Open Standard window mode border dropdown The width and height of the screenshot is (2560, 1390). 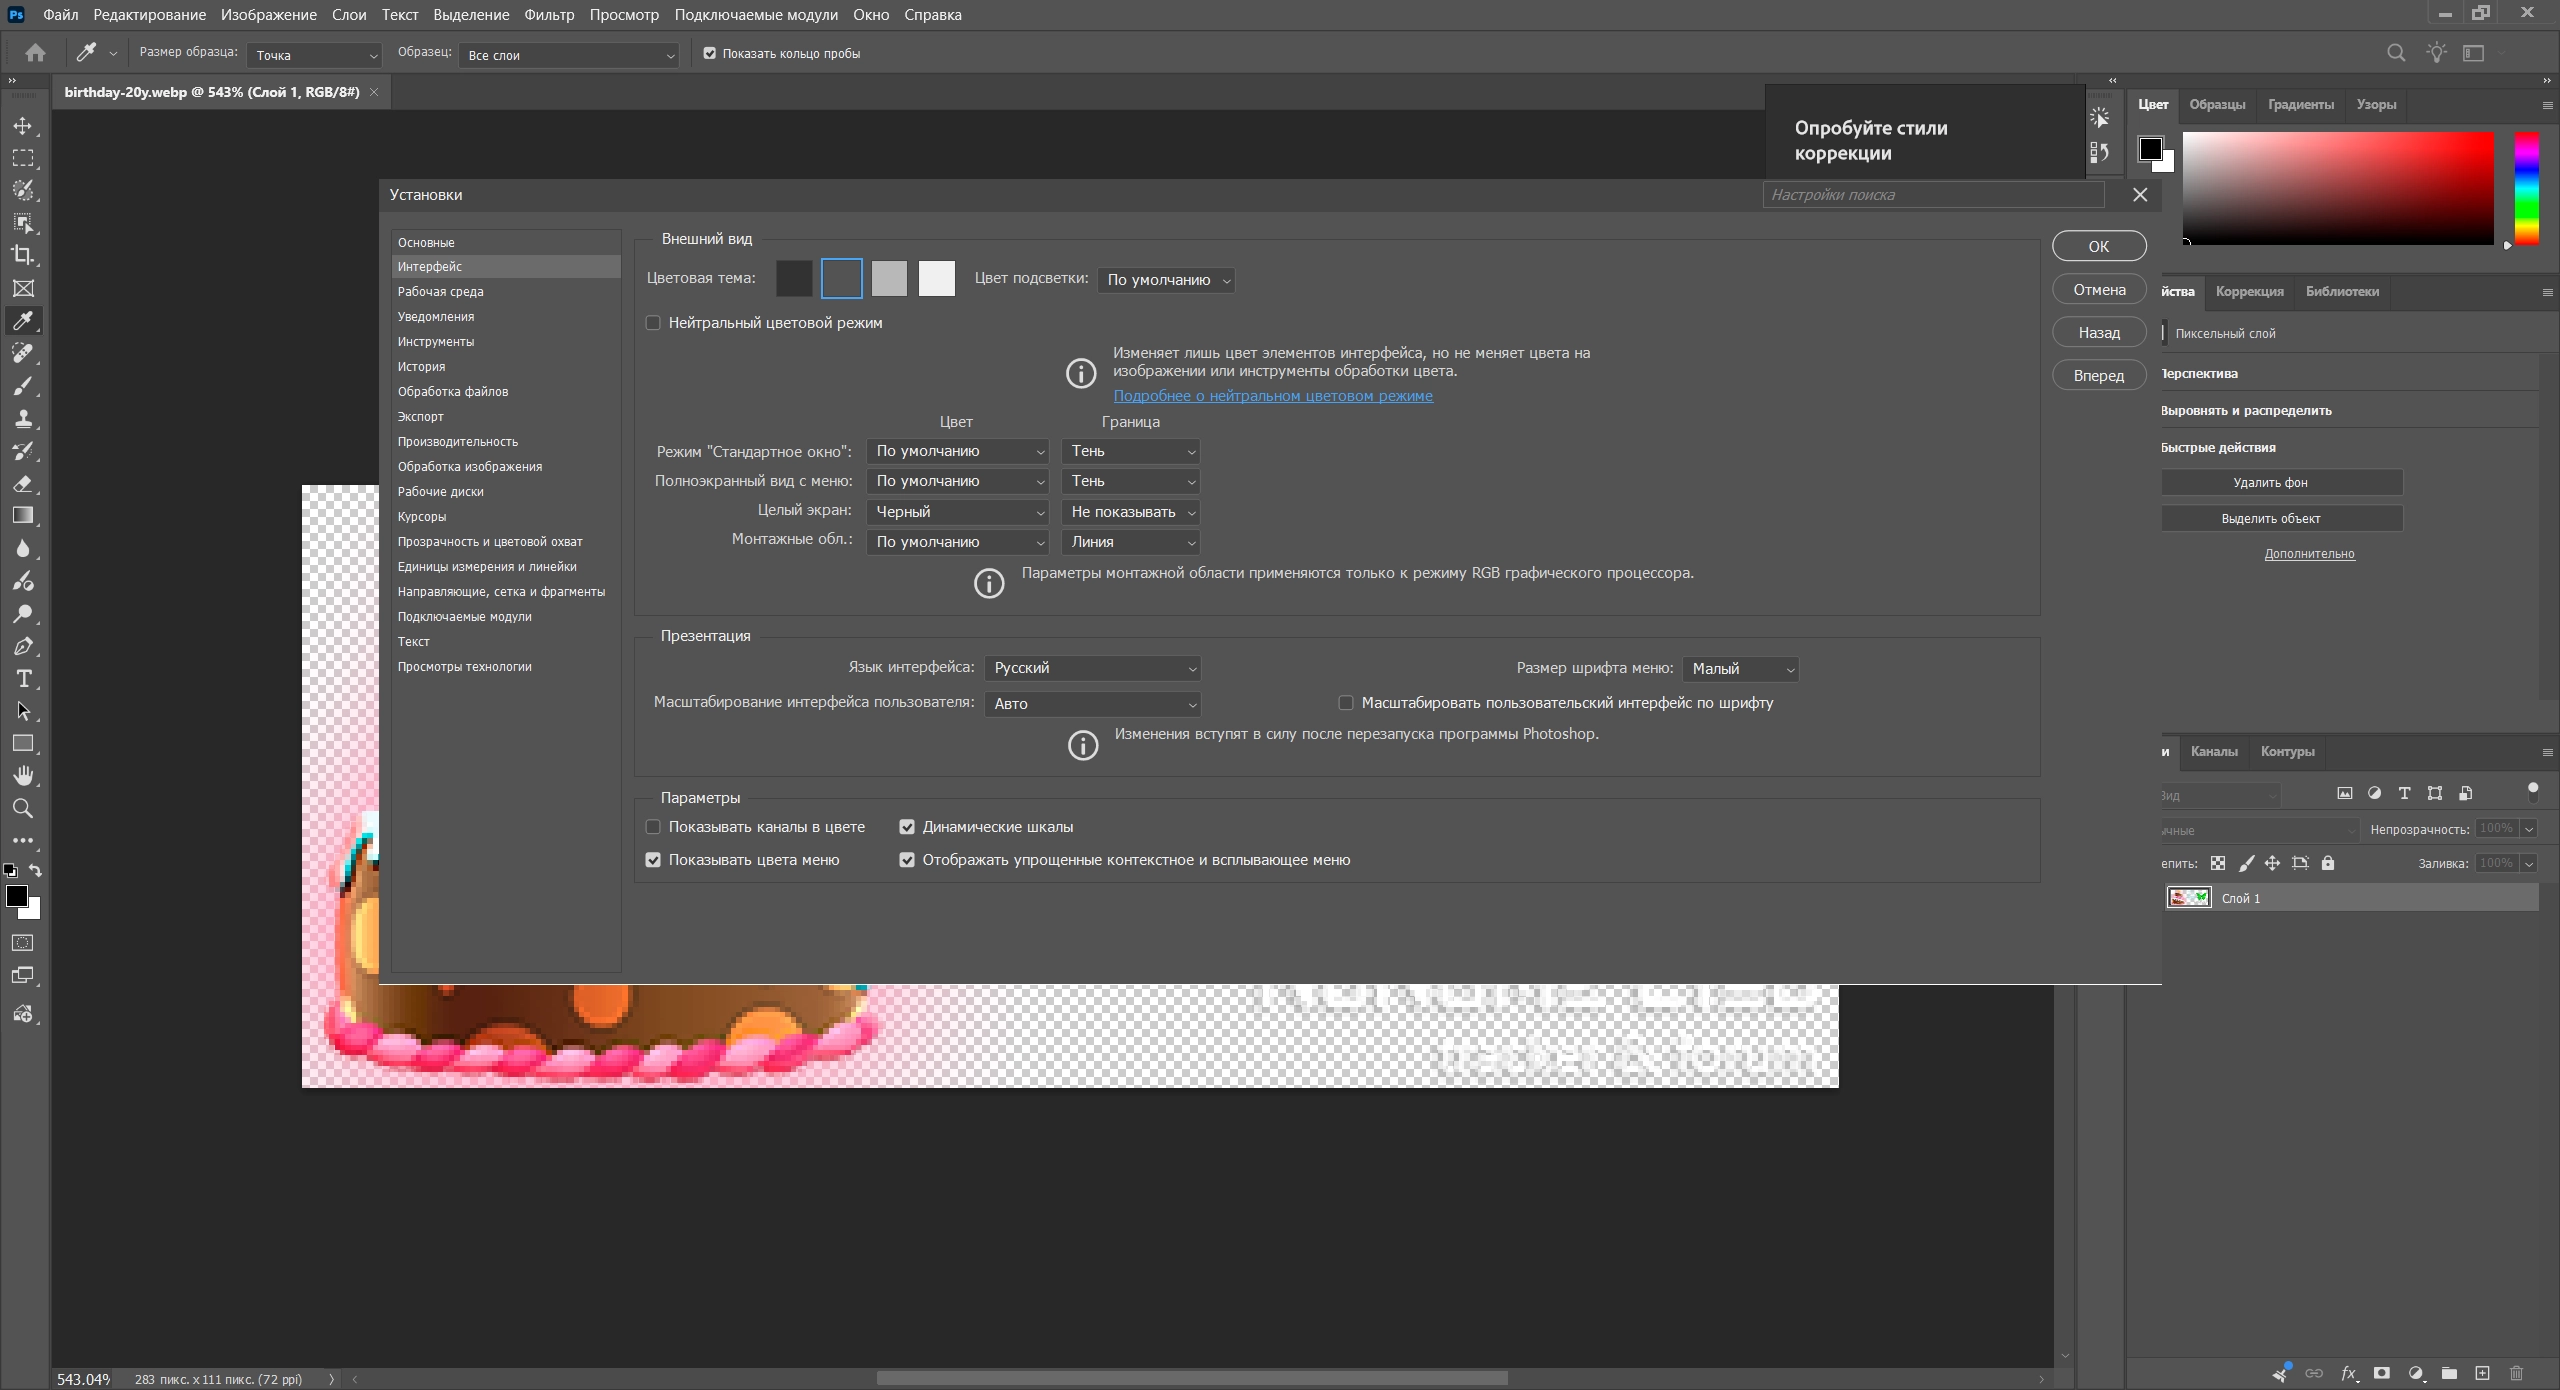1131,451
